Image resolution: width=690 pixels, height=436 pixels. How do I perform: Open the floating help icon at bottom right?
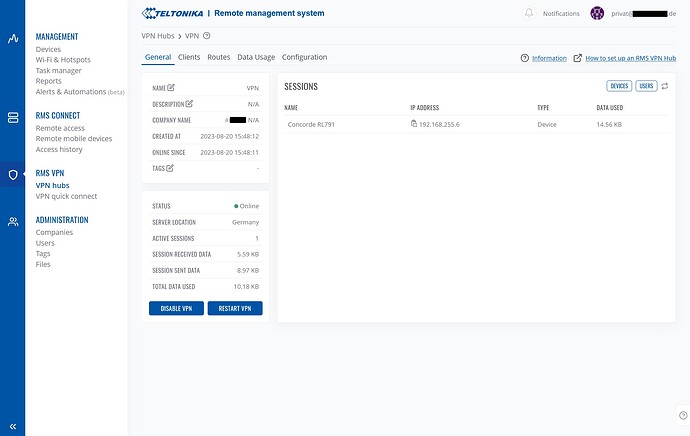pyautogui.click(x=683, y=415)
